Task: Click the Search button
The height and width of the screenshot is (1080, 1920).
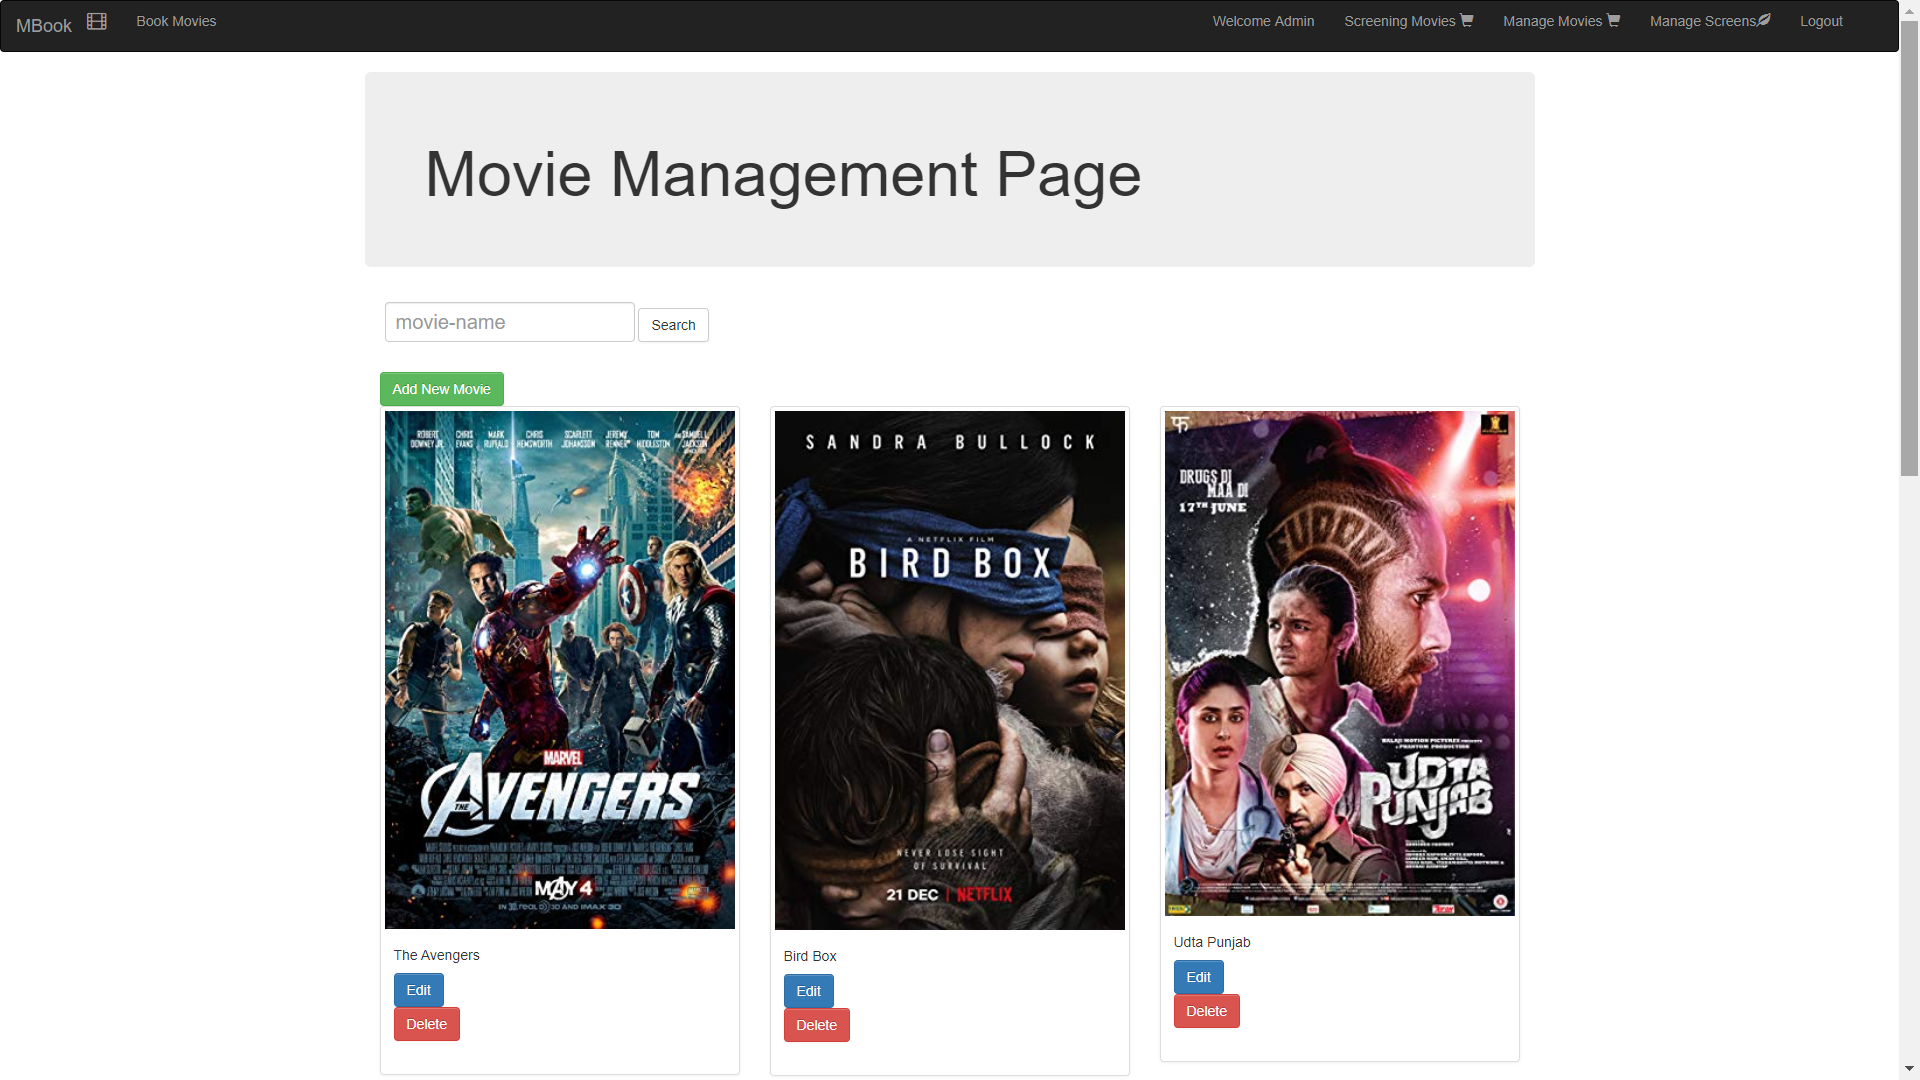Action: coord(673,325)
